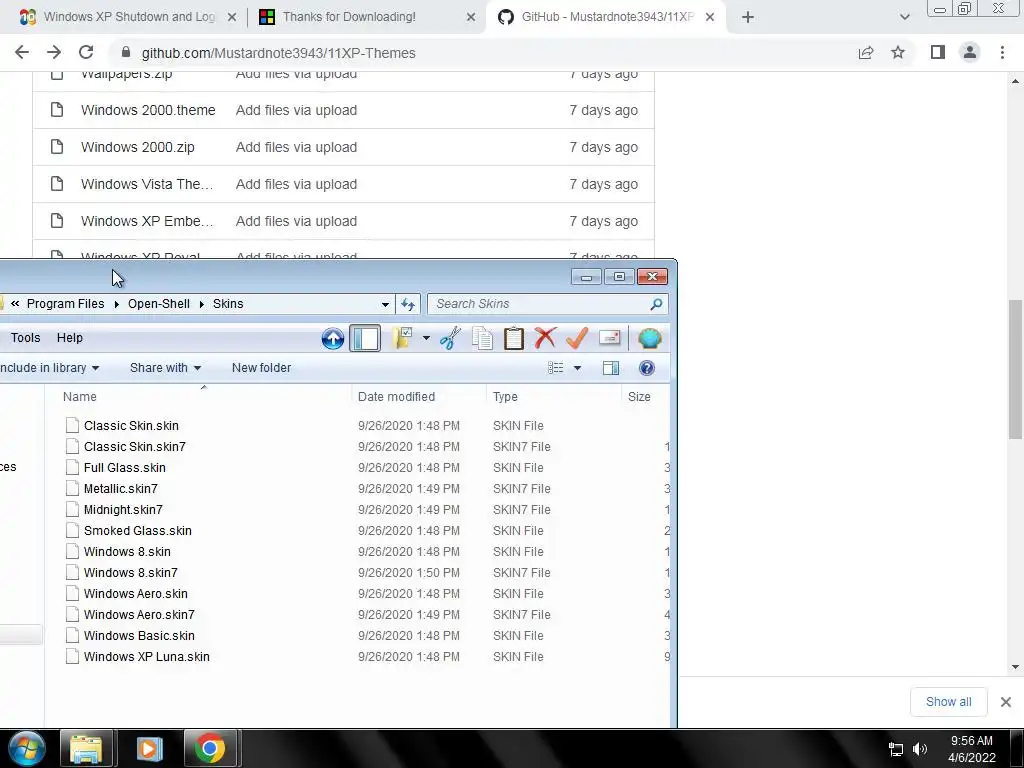Image resolution: width=1024 pixels, height=768 pixels.
Task: Close the Thanks for Downloading tab
Action: coord(471,17)
